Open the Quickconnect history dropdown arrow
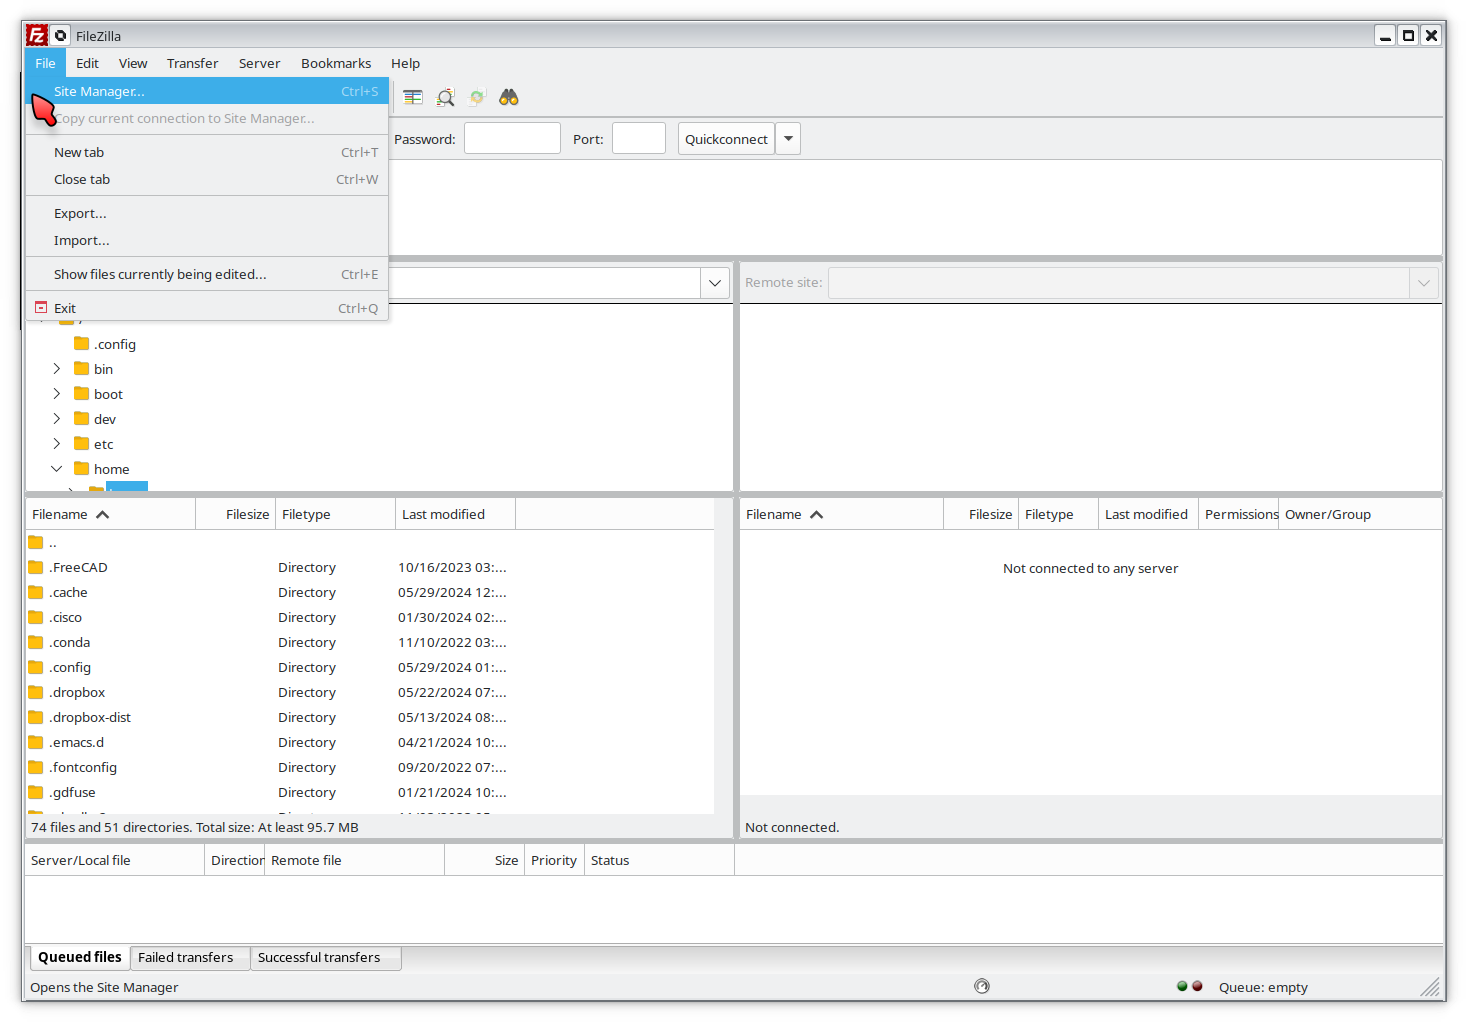 pos(788,139)
